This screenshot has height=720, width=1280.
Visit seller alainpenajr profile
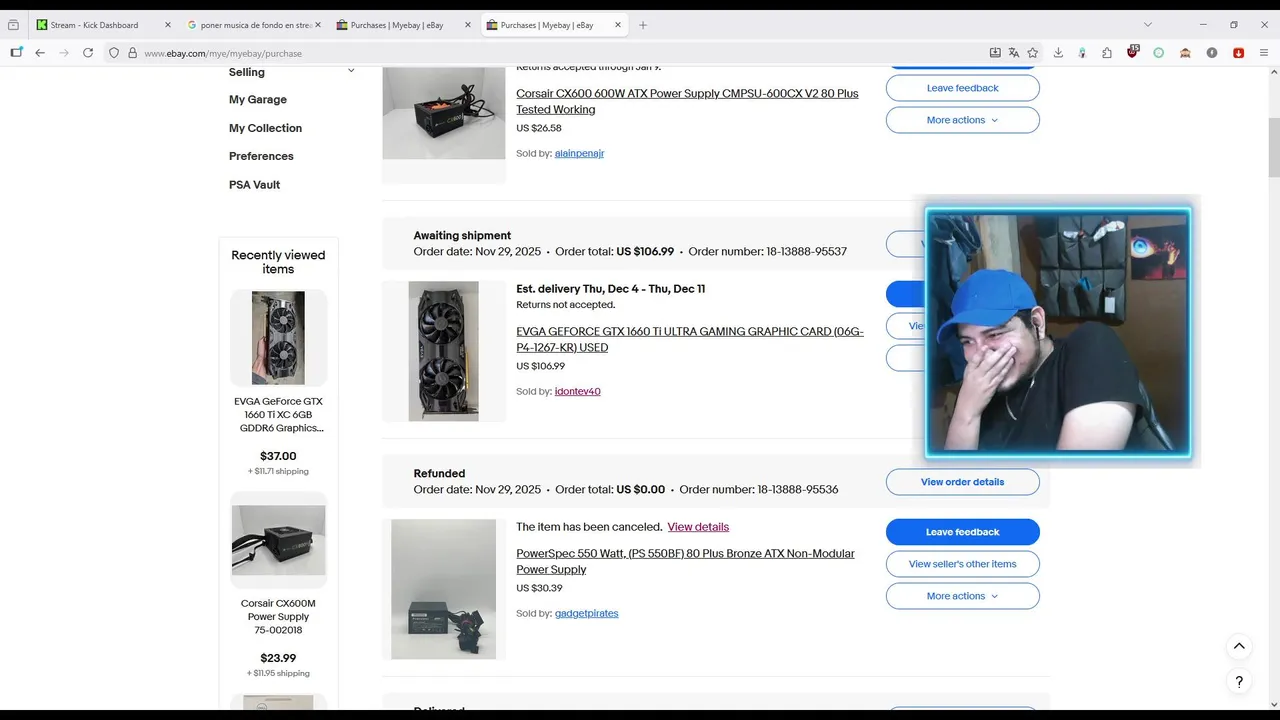click(579, 154)
